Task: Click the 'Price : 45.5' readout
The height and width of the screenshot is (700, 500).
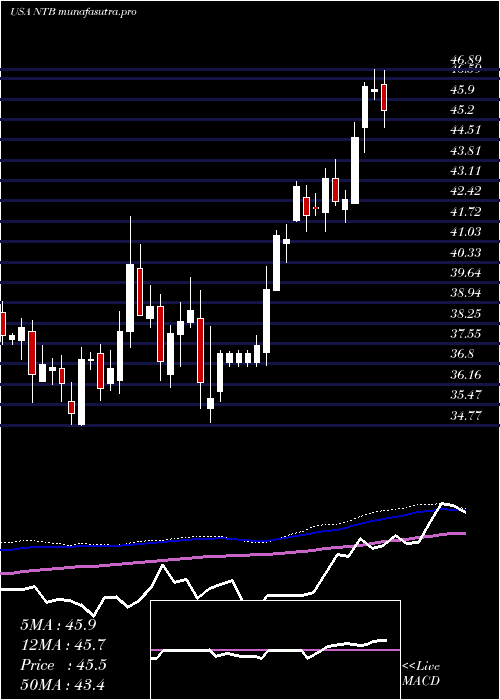Action: click(63, 665)
